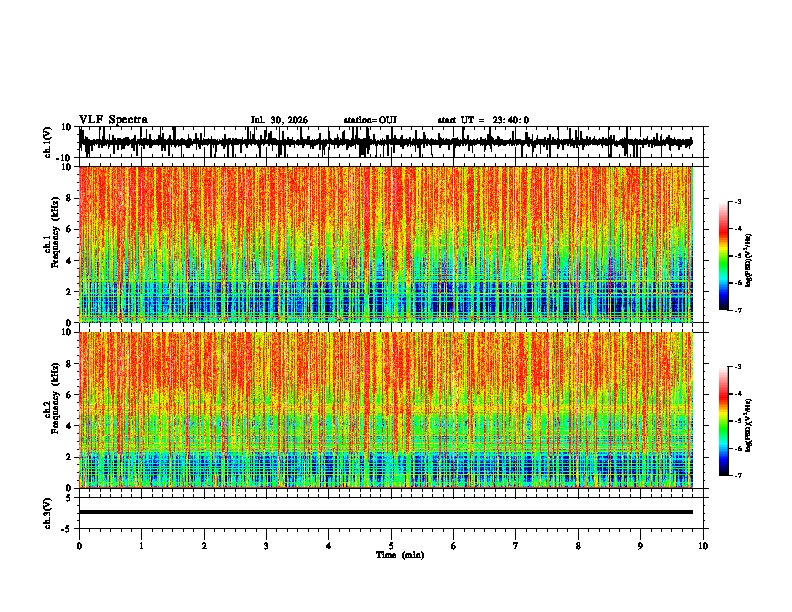Viewport: 792px width, 612px height.
Task: Click the time axis tick label 3
Action: click(266, 546)
